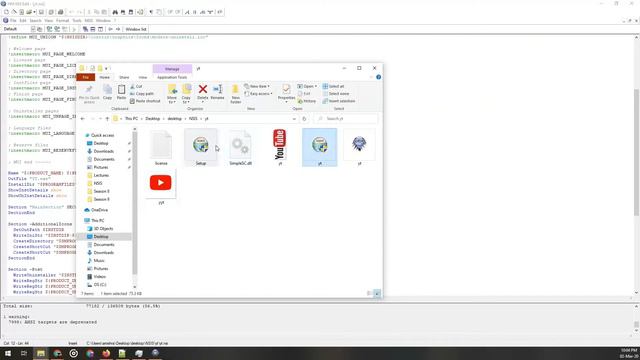
Task: Click the Up one level arrow
Action: (107, 119)
